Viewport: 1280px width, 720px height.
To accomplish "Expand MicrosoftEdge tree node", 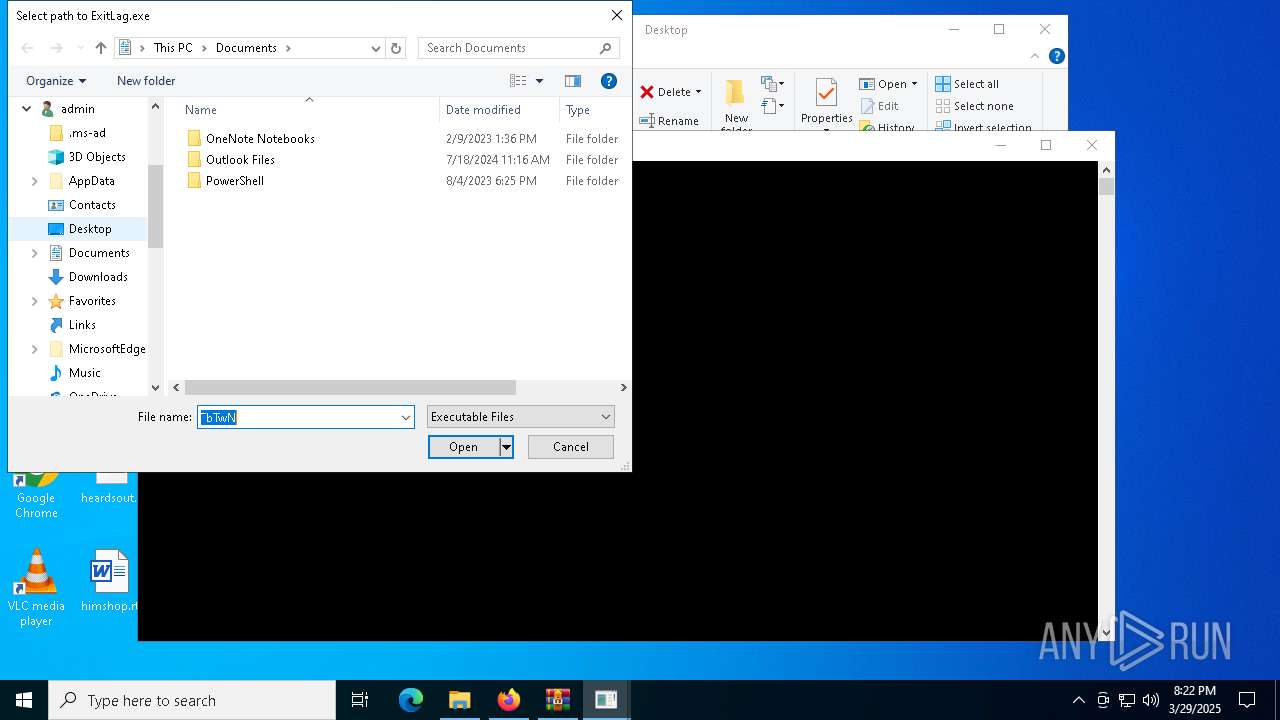I will (x=35, y=349).
